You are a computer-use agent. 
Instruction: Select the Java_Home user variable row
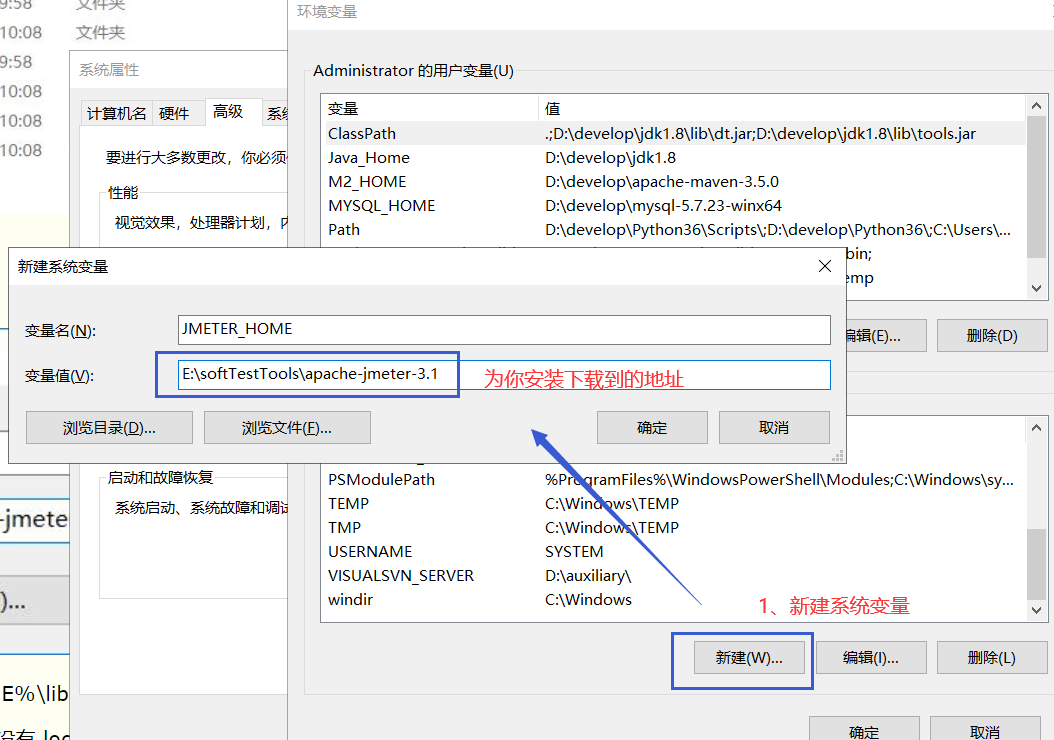tap(676, 157)
